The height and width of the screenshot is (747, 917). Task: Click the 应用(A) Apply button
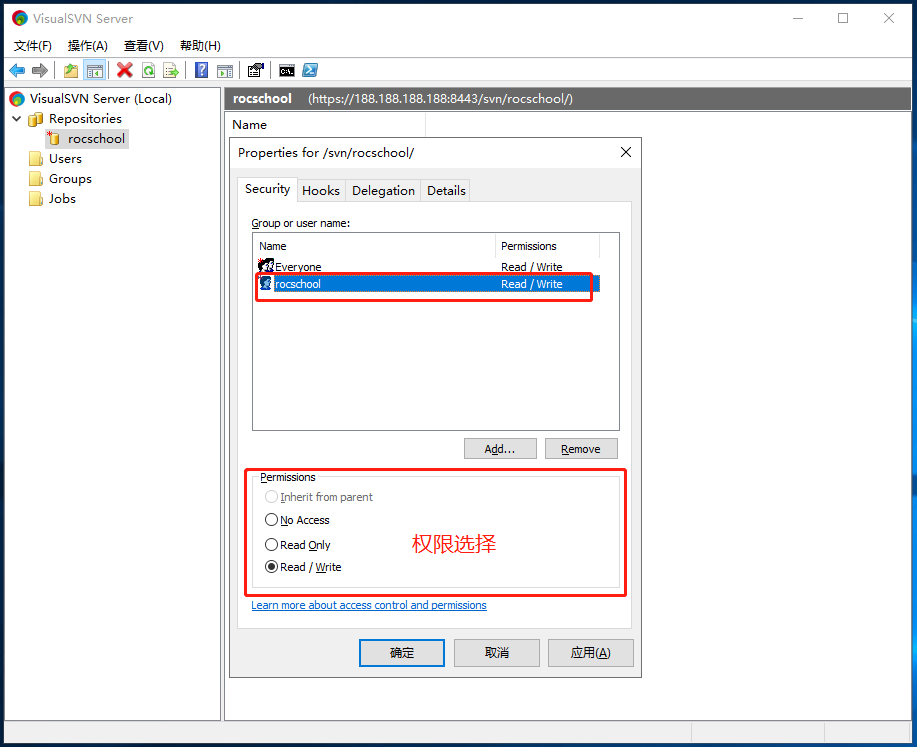point(591,652)
